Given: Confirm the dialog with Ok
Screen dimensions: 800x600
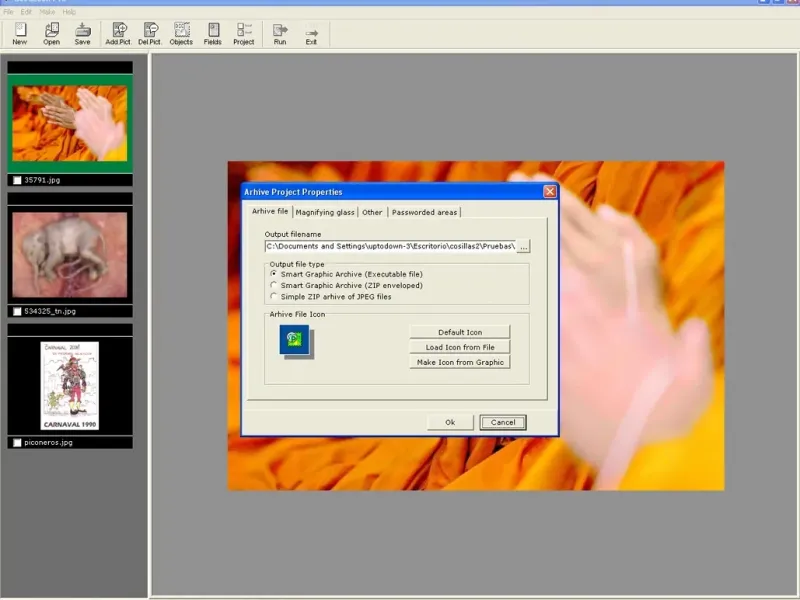Looking at the screenshot, I should [x=450, y=422].
